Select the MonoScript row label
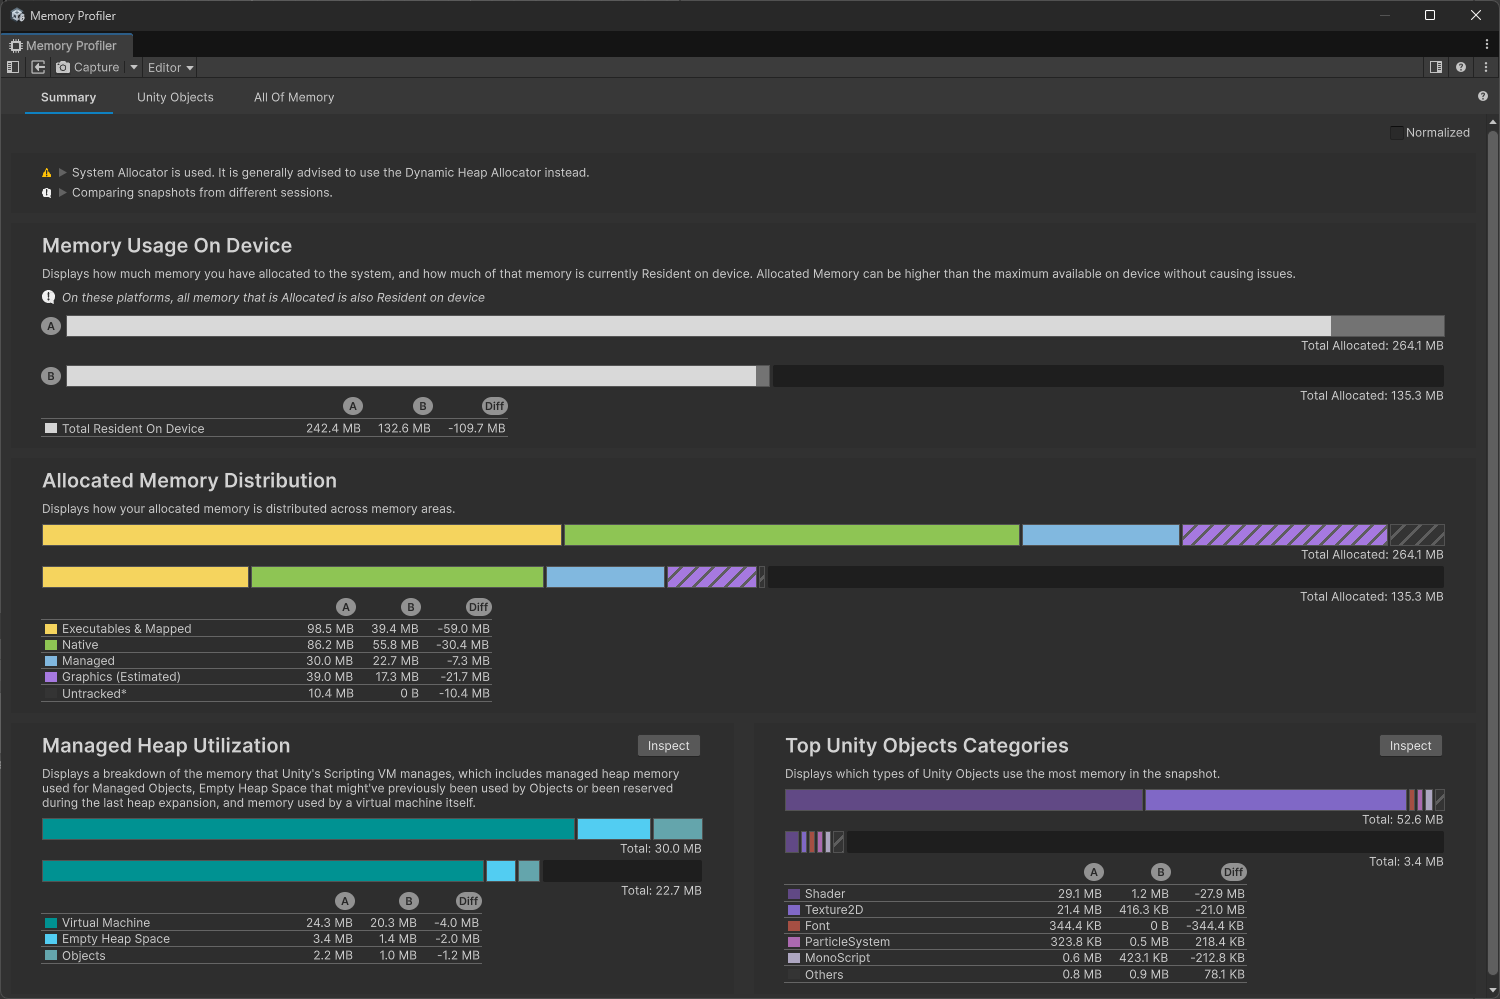Screen dimensions: 1500x999 [837, 958]
